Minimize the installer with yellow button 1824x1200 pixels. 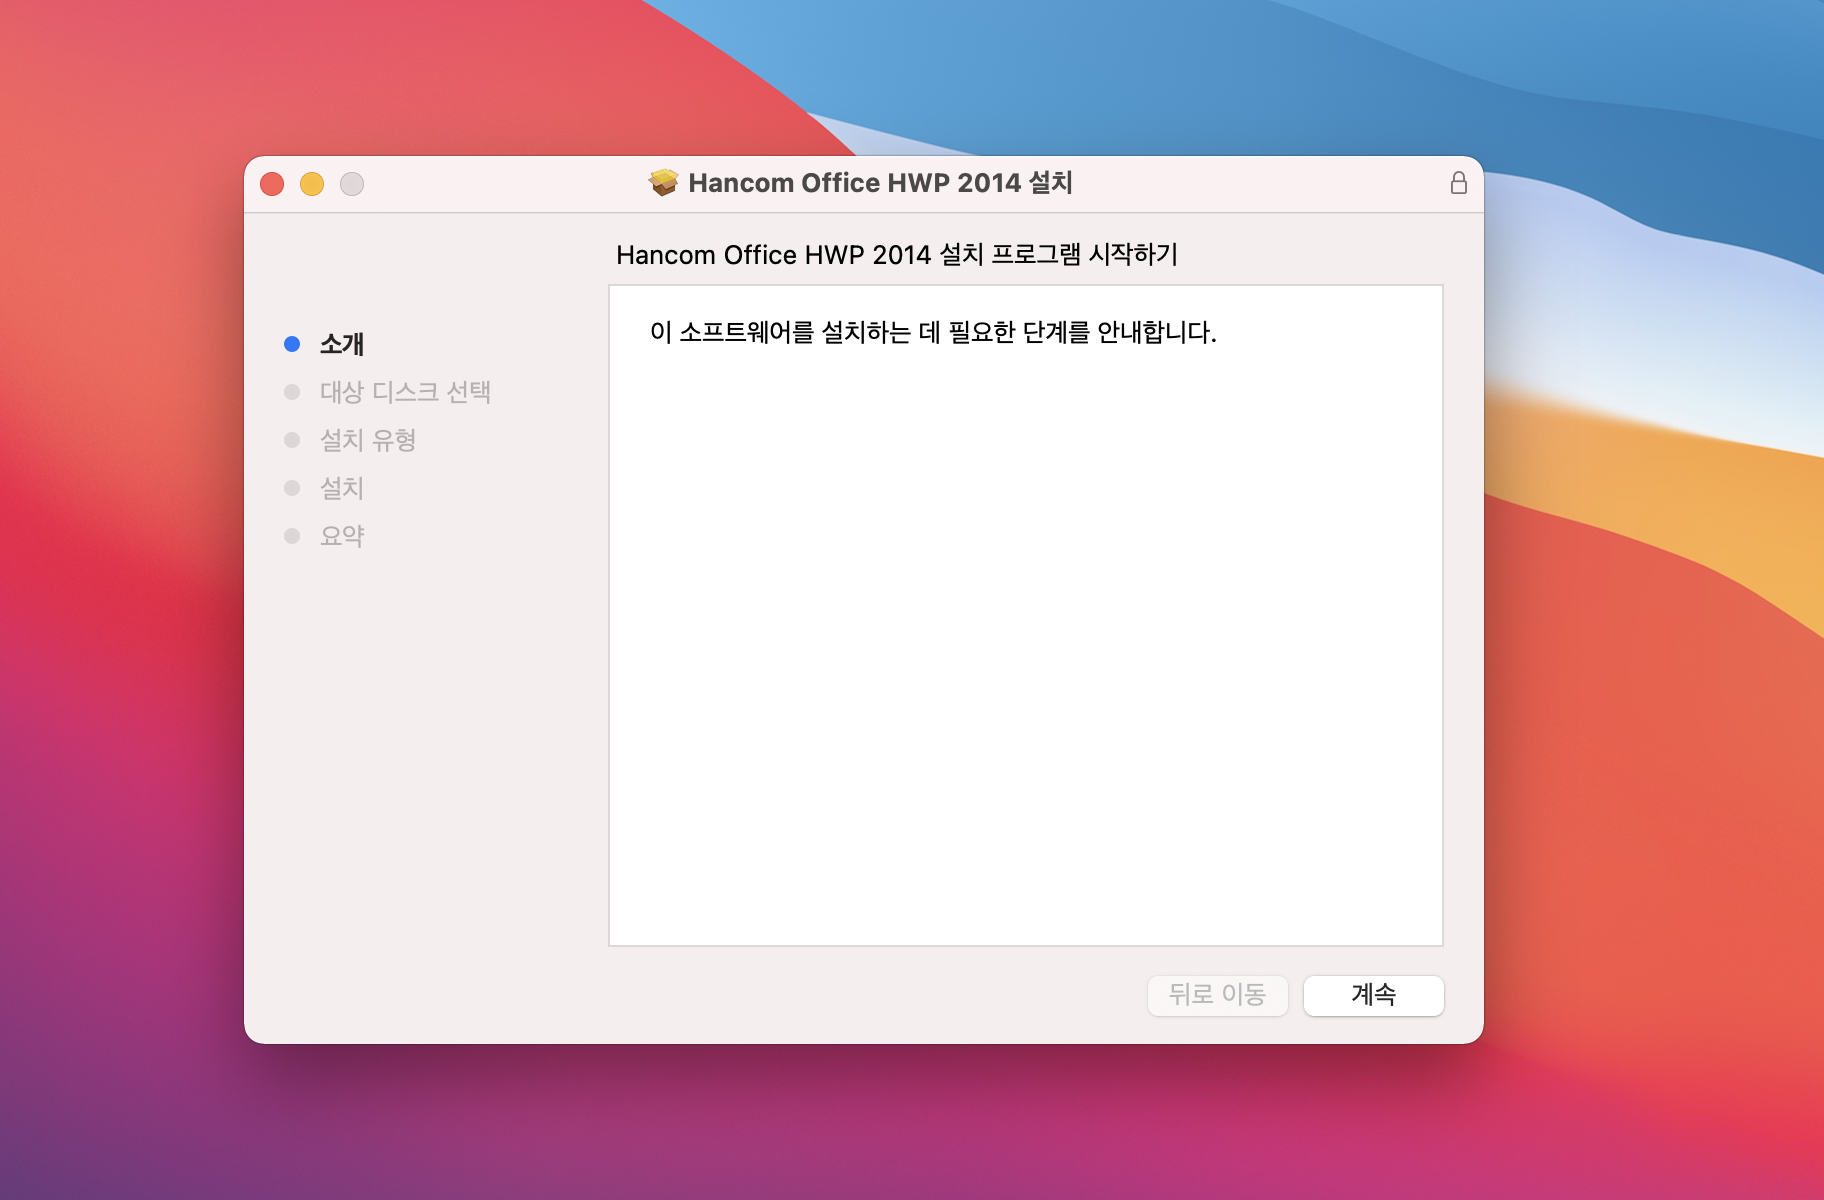click(312, 184)
